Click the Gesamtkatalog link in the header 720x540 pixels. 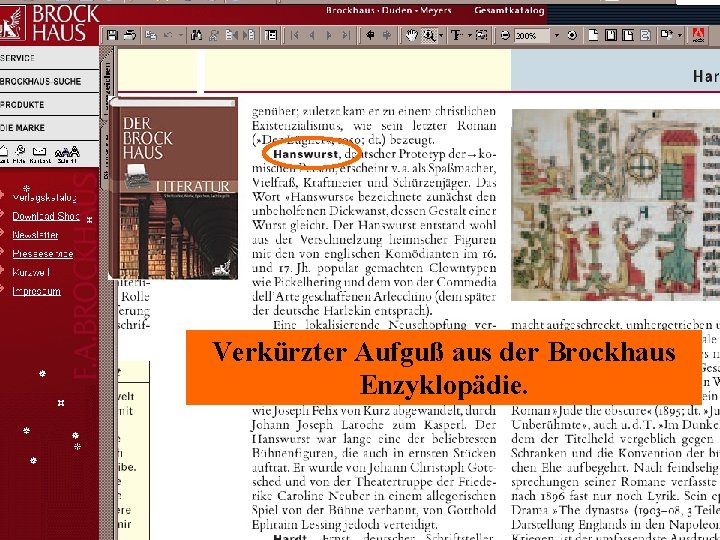click(509, 10)
